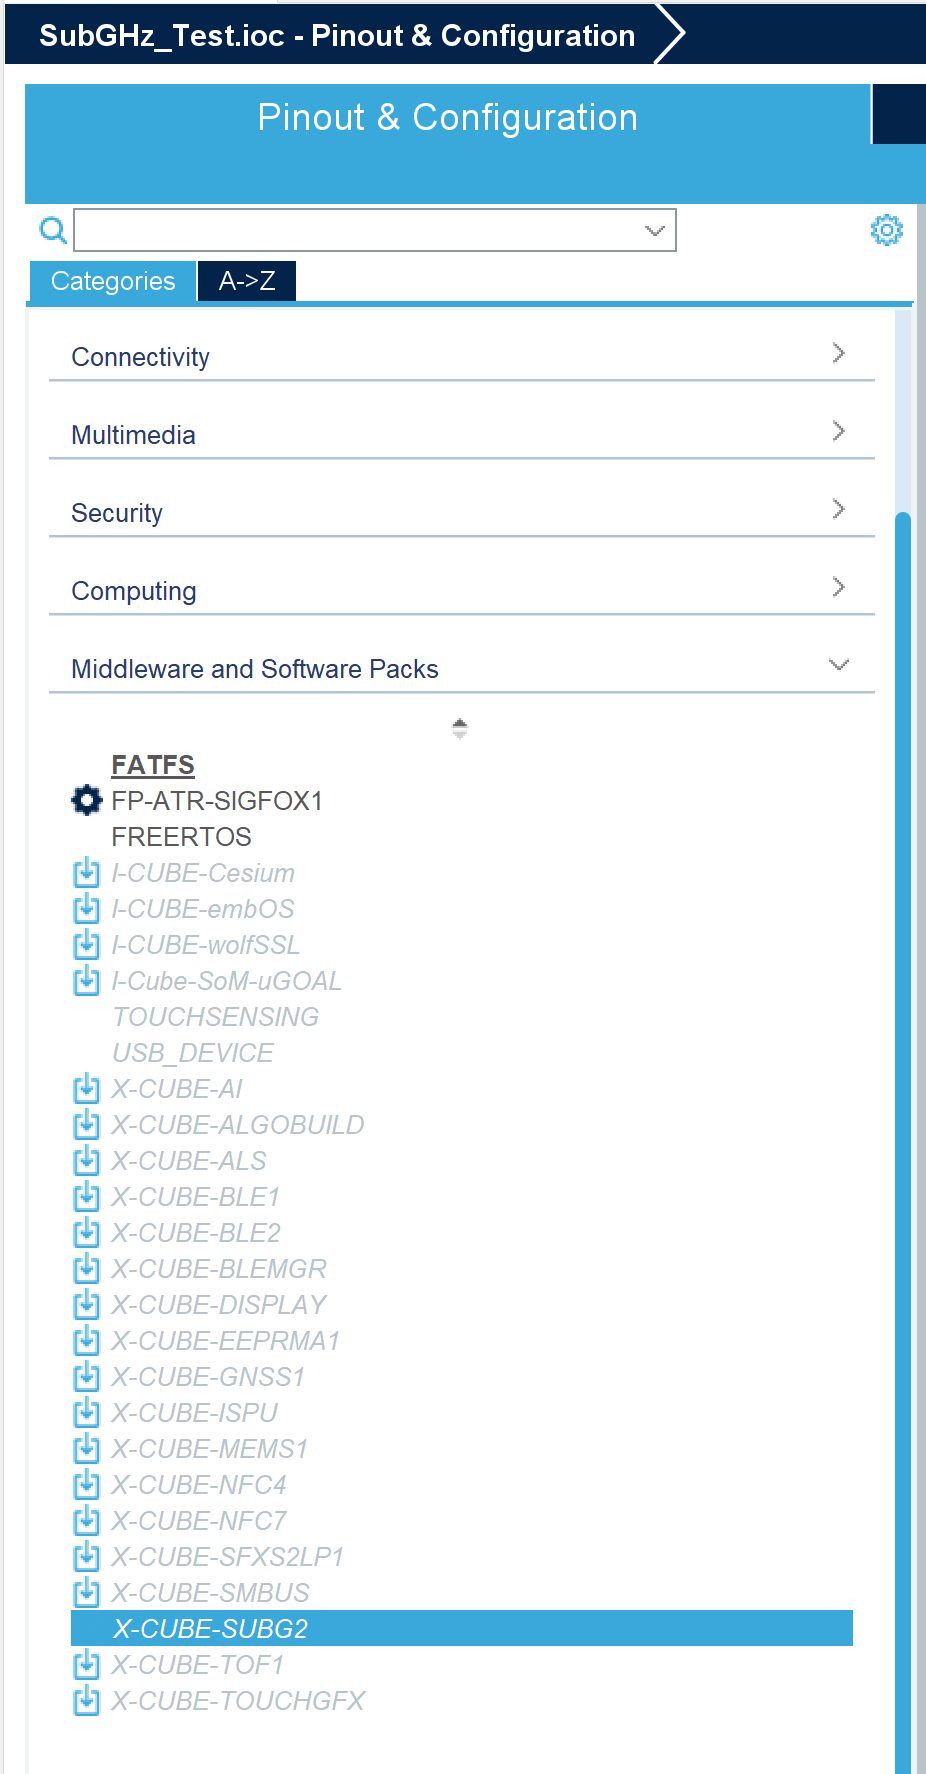The width and height of the screenshot is (926, 1774).
Task: Click download icon beside X-CUBE-MEMS1
Action: [87, 1449]
